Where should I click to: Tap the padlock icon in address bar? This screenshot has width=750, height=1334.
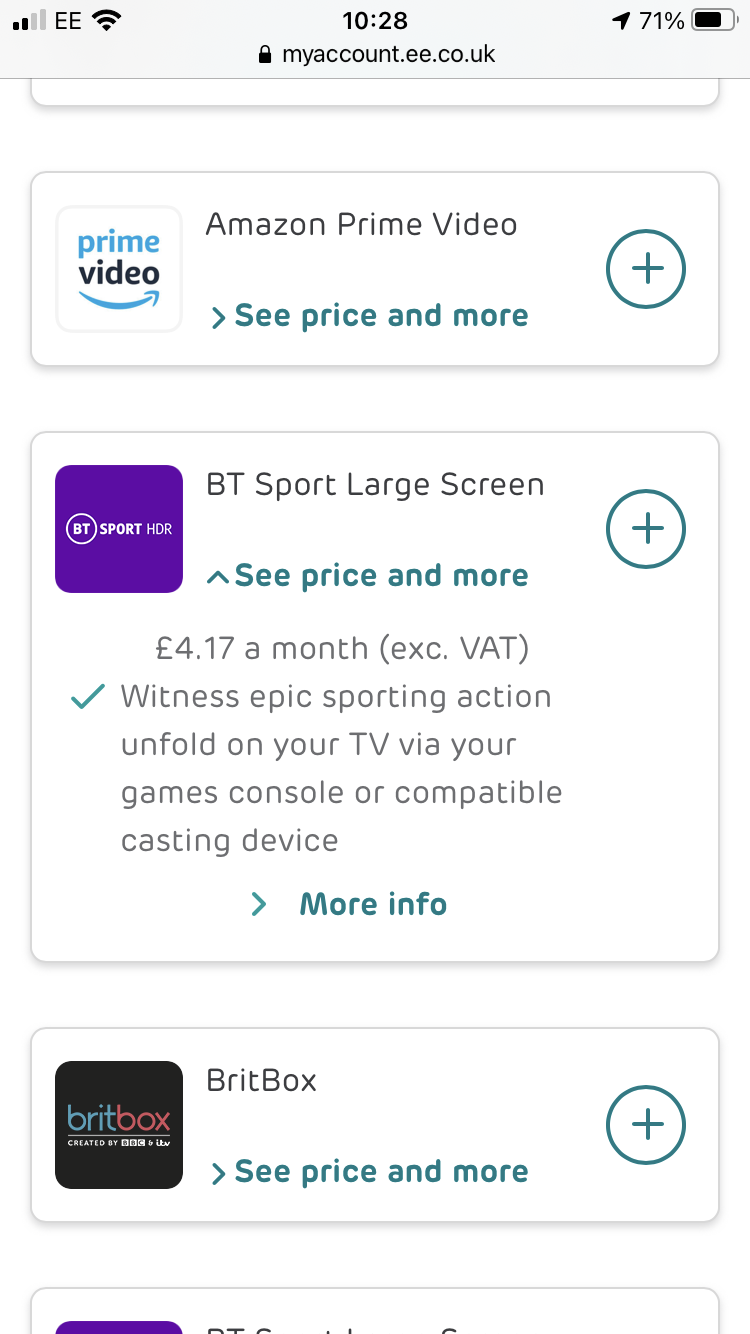(265, 55)
